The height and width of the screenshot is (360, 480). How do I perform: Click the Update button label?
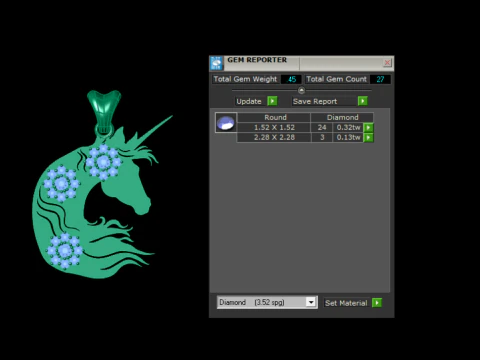click(x=249, y=101)
